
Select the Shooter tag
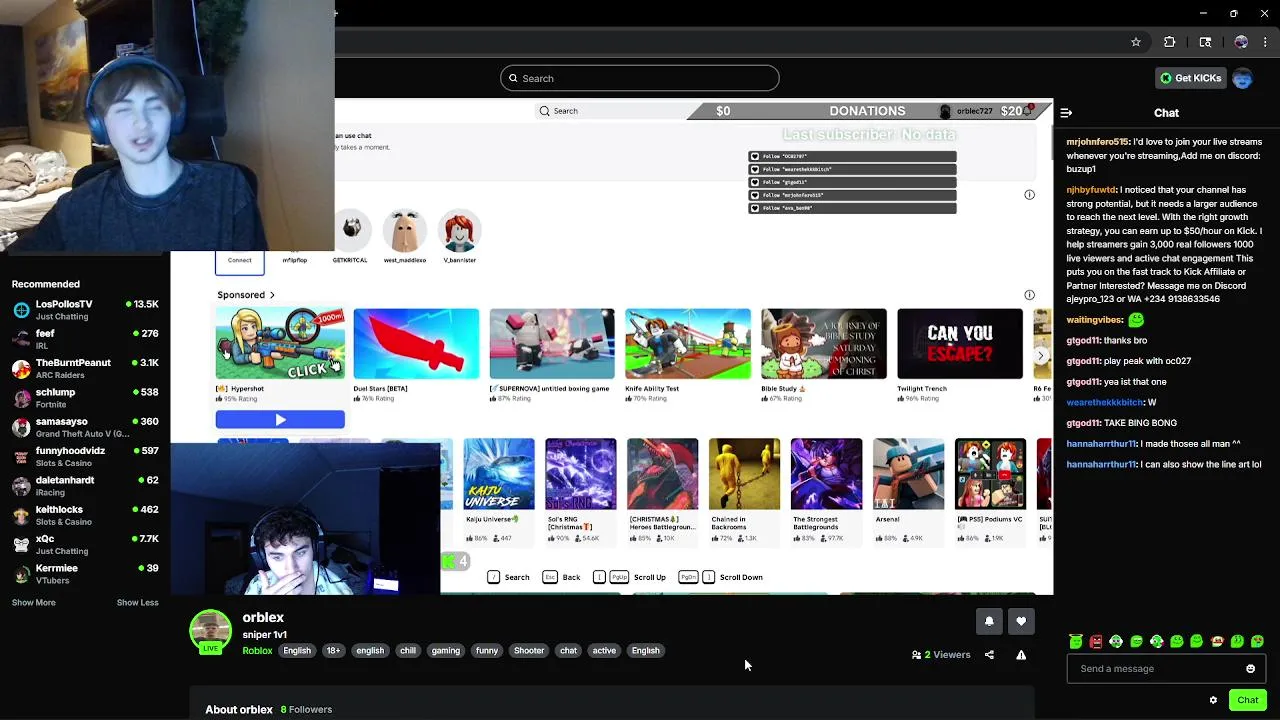pyautogui.click(x=529, y=651)
